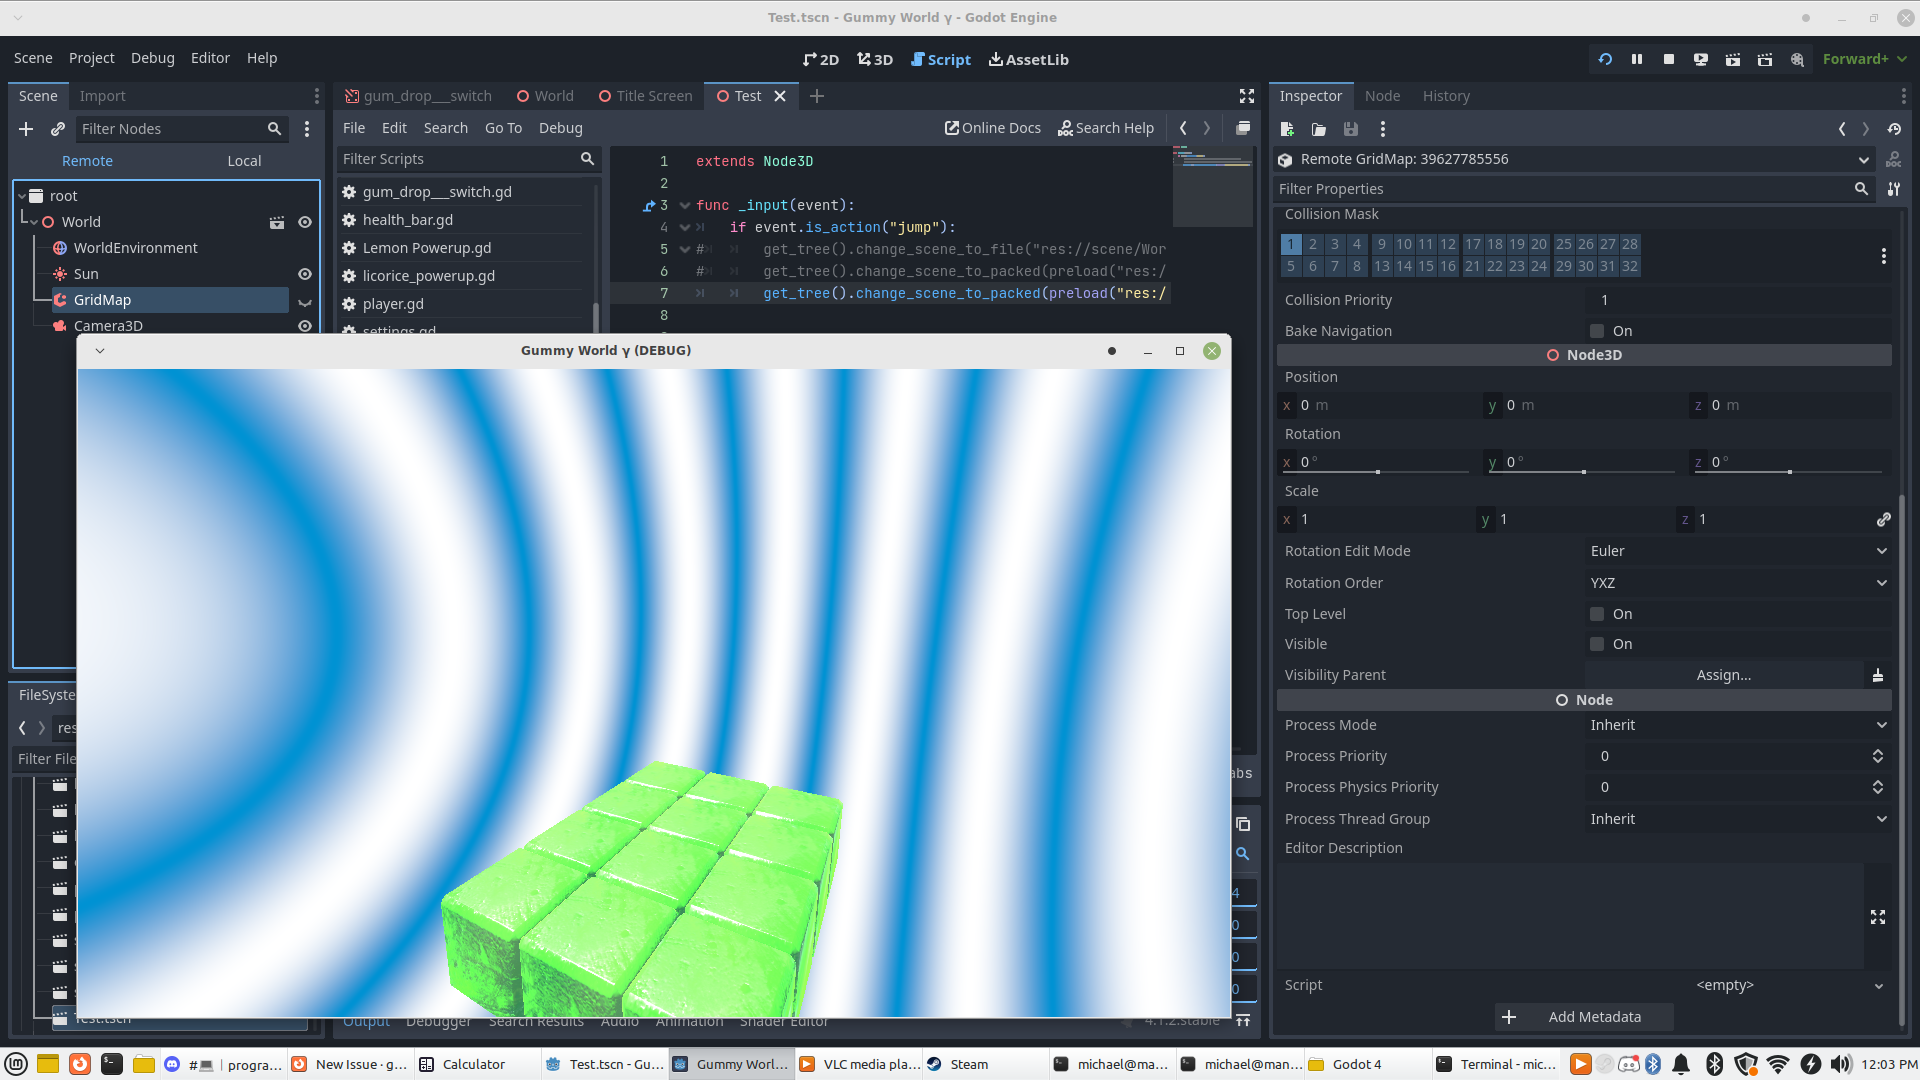Switch to the Title Screen scene tab
1920x1080 pixels.
[645, 96]
